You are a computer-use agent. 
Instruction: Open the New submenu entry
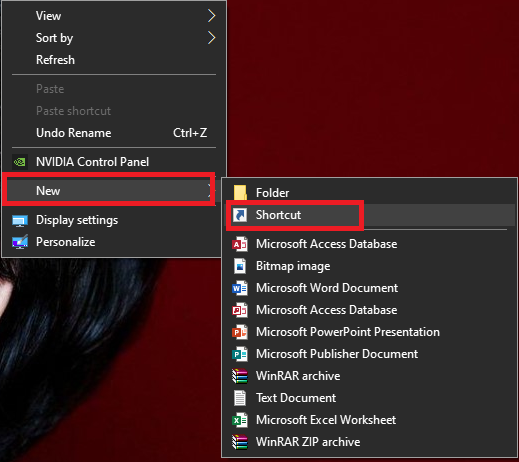tap(111, 191)
